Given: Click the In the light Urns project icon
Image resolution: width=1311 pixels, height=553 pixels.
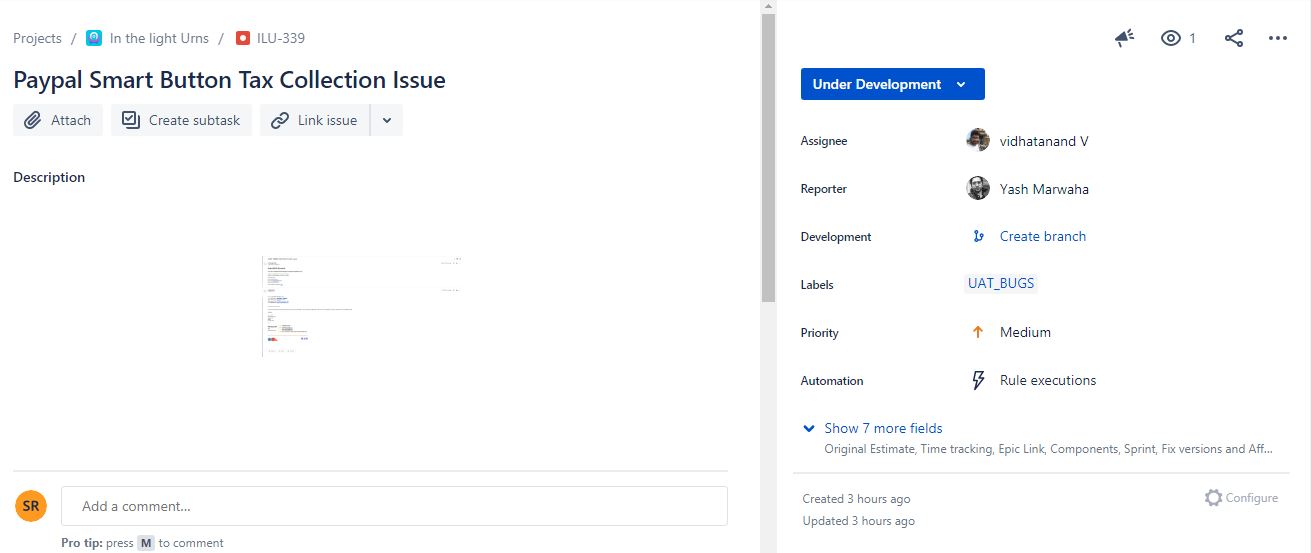Looking at the screenshot, I should click(94, 38).
